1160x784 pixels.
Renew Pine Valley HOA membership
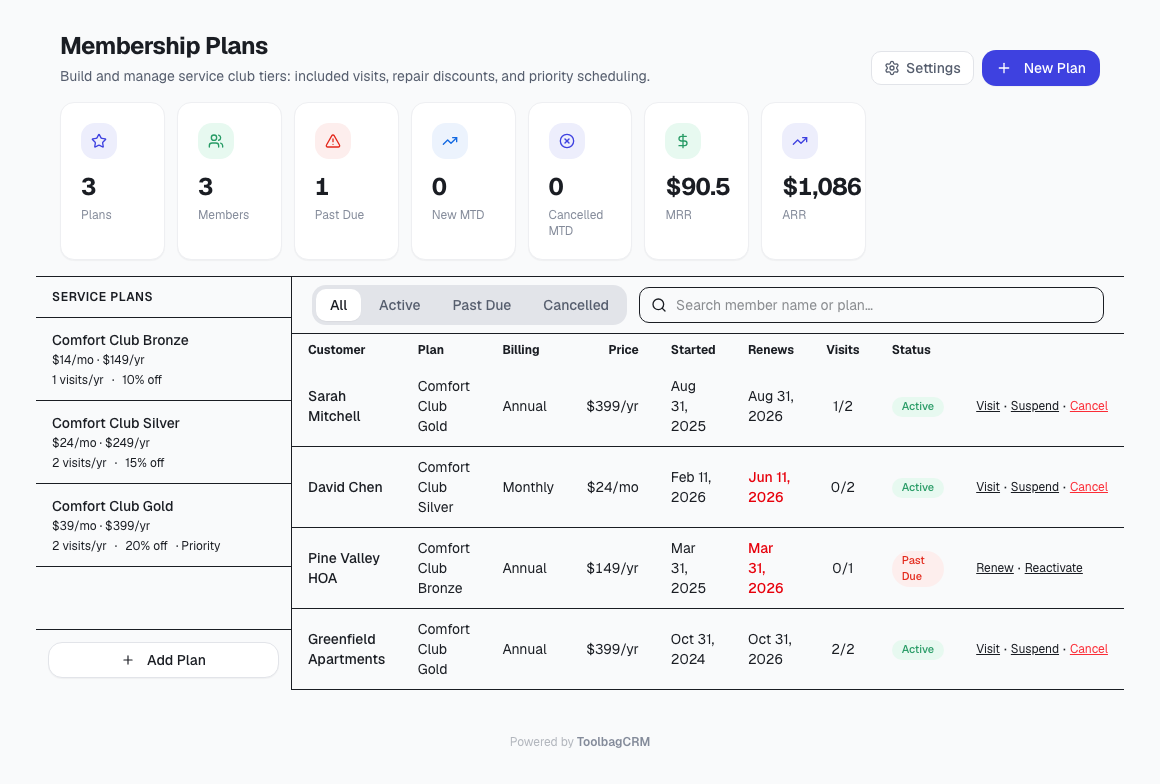(994, 568)
